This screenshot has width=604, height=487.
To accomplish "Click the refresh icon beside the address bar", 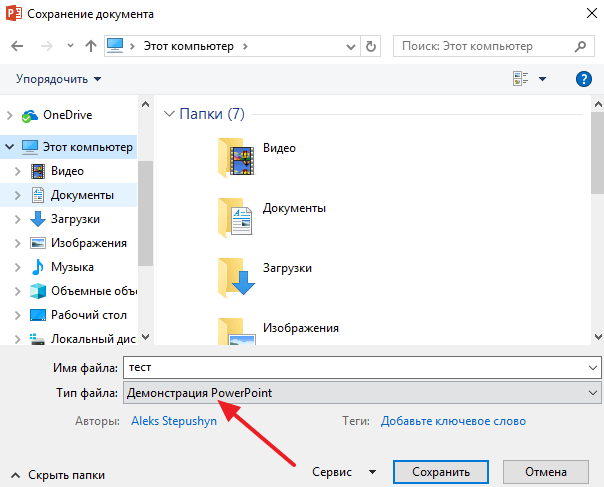I will (x=372, y=46).
